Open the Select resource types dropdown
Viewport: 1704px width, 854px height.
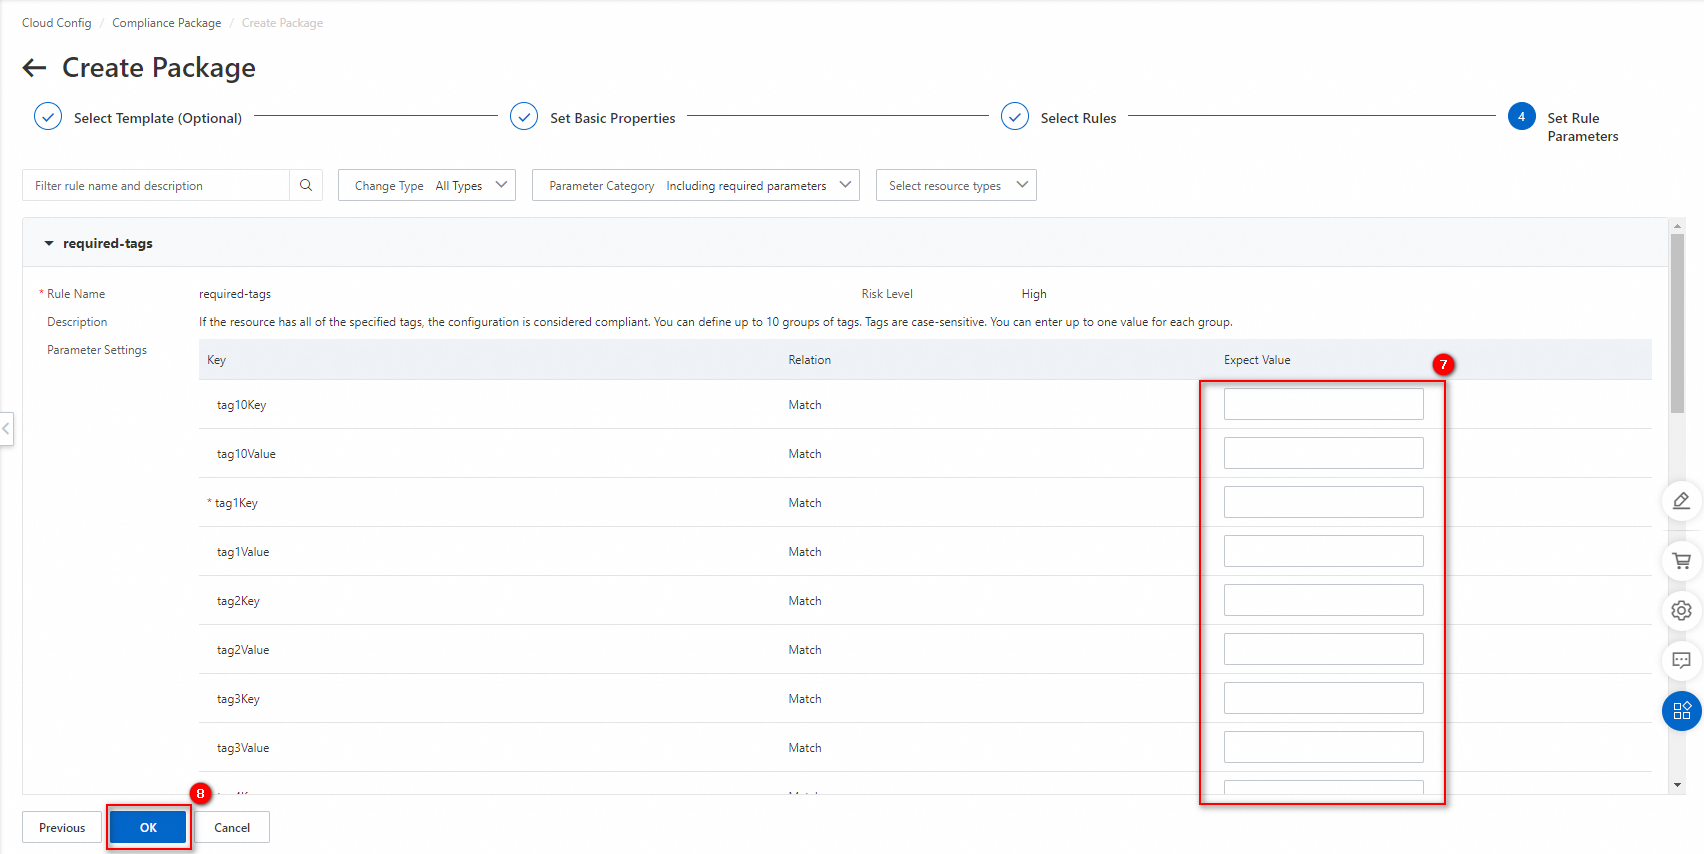click(956, 185)
